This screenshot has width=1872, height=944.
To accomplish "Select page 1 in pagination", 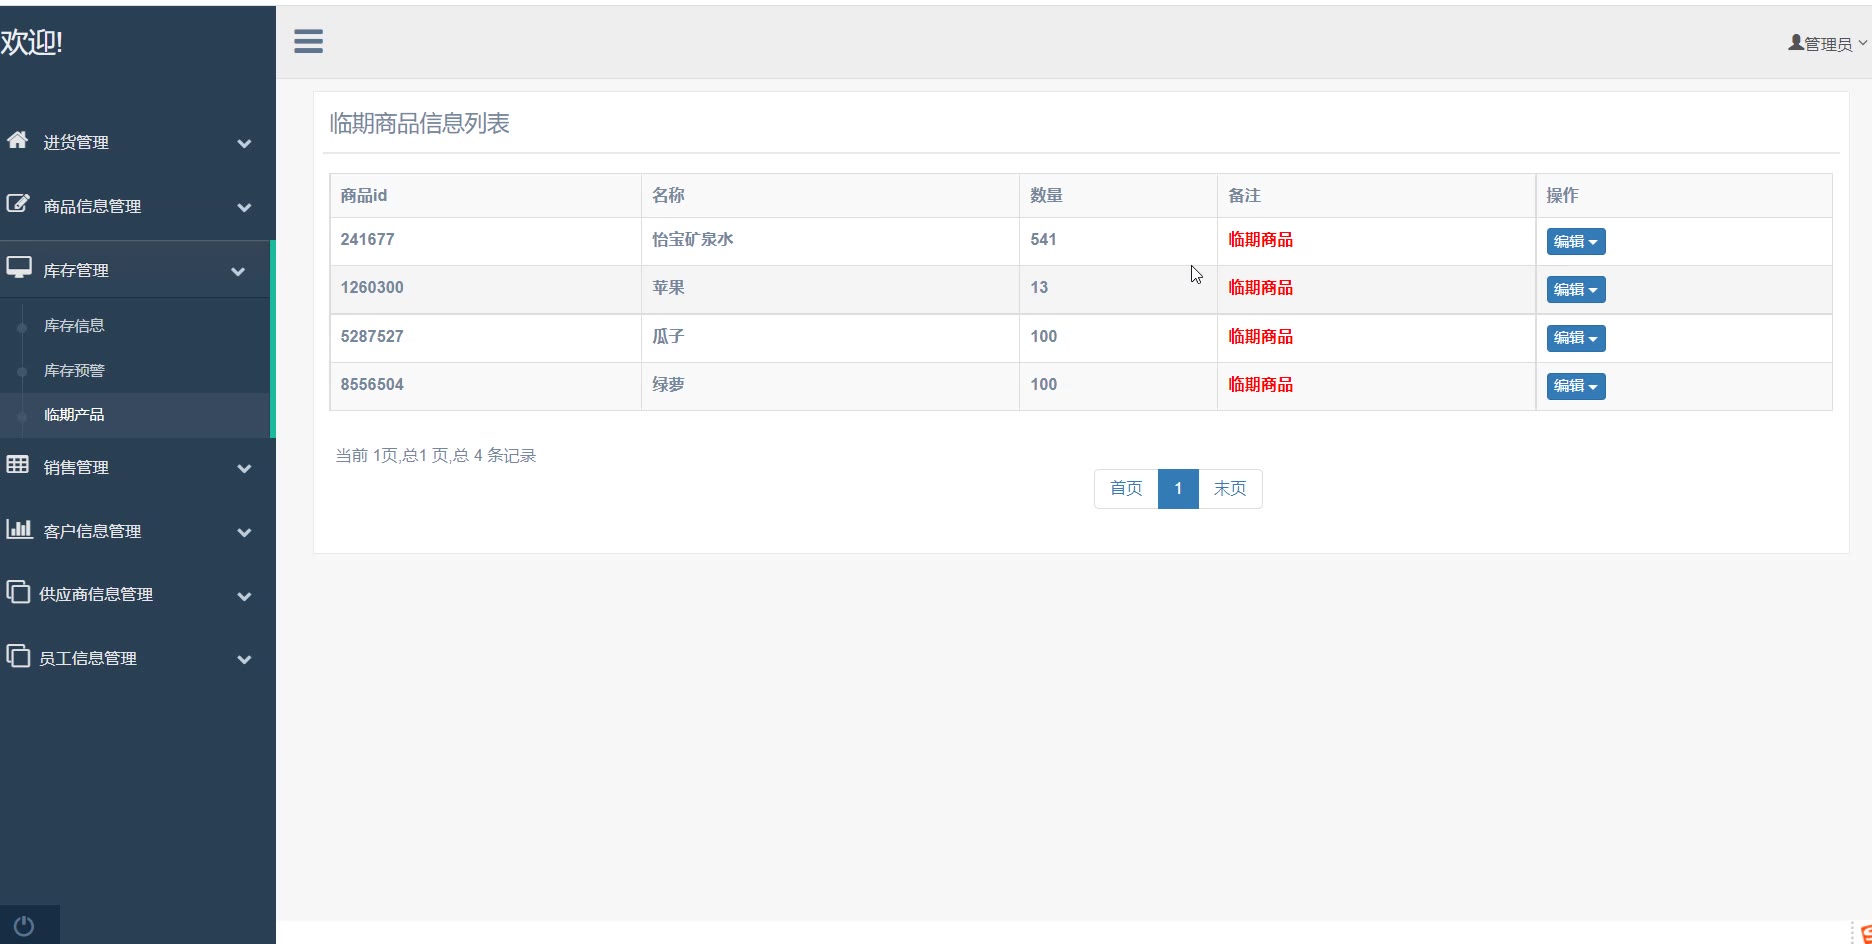I will pyautogui.click(x=1178, y=488).
